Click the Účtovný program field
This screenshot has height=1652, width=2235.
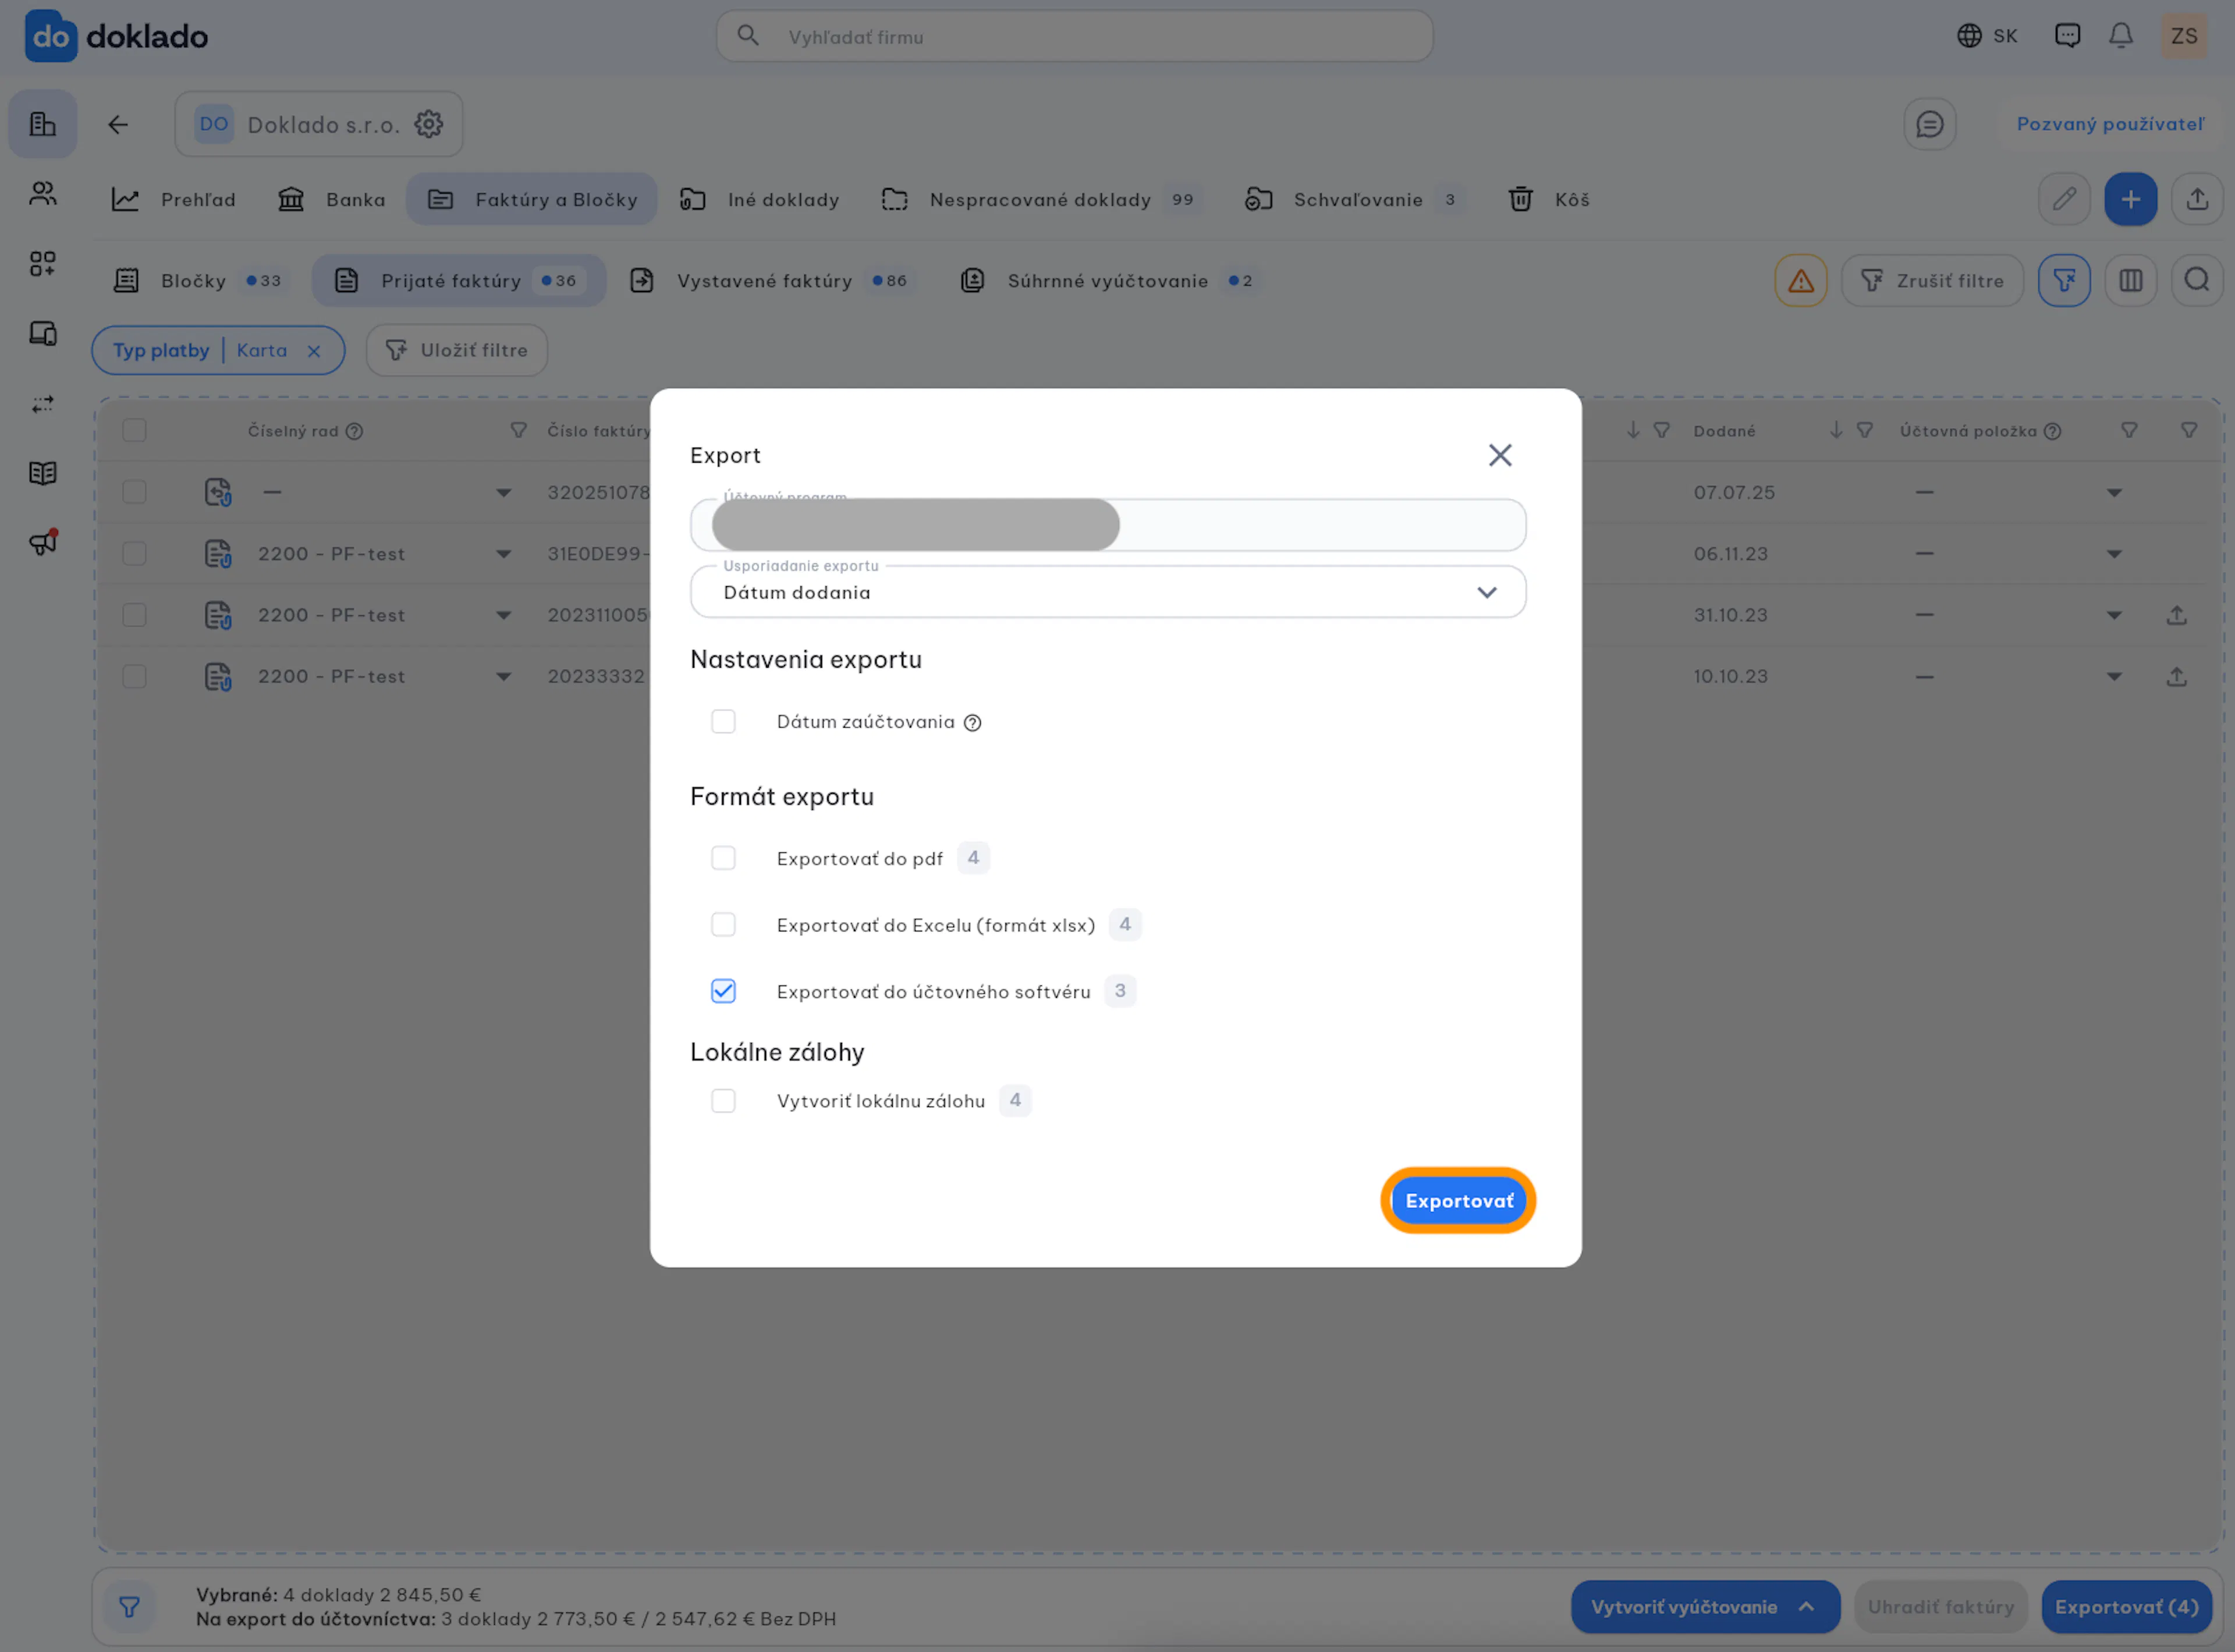pyautogui.click(x=1107, y=525)
